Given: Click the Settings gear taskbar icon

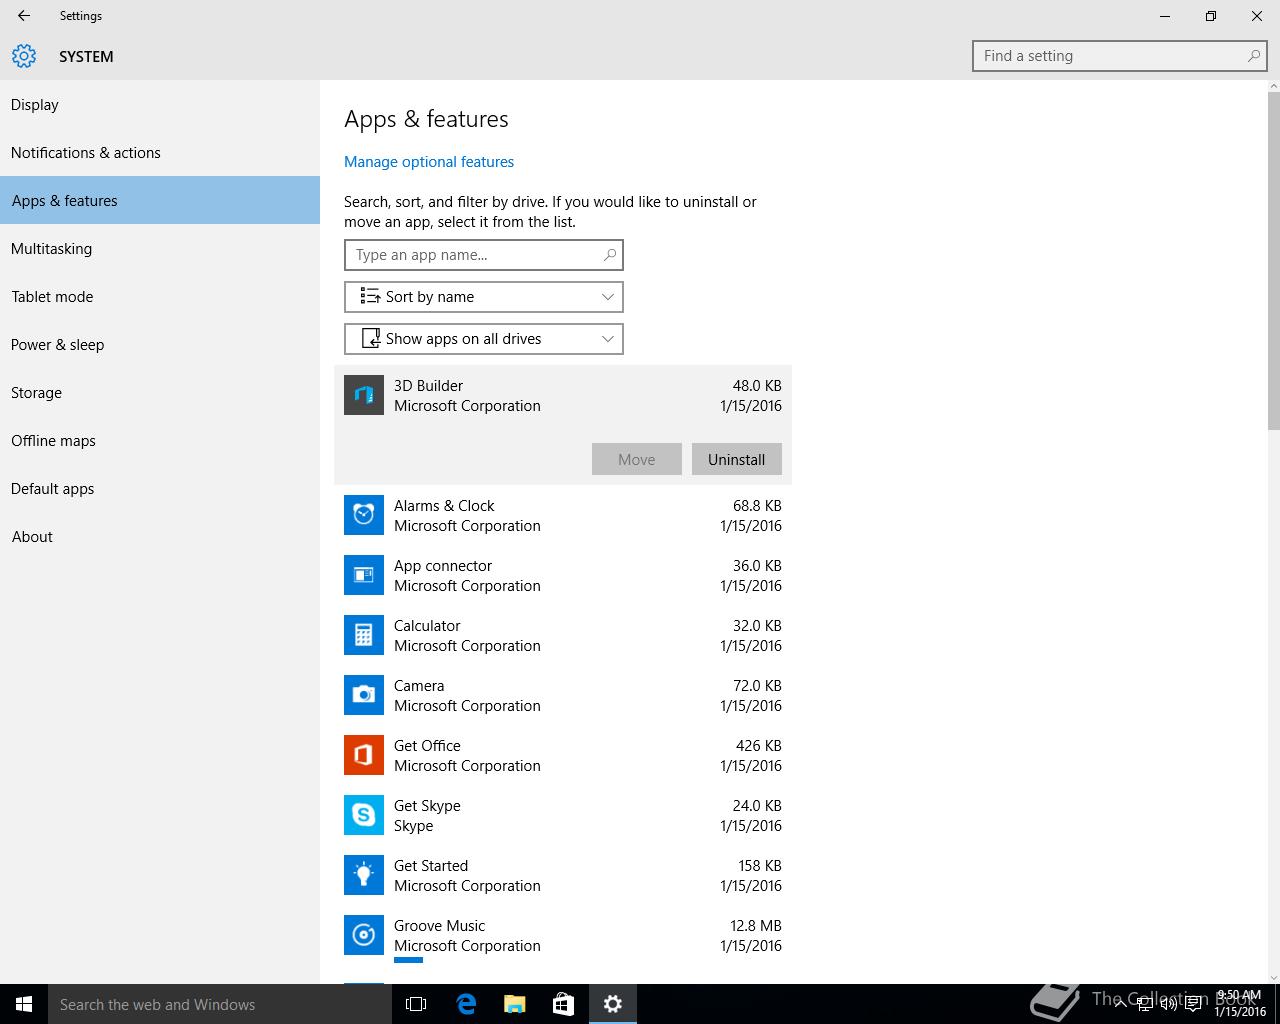Looking at the screenshot, I should [613, 1004].
